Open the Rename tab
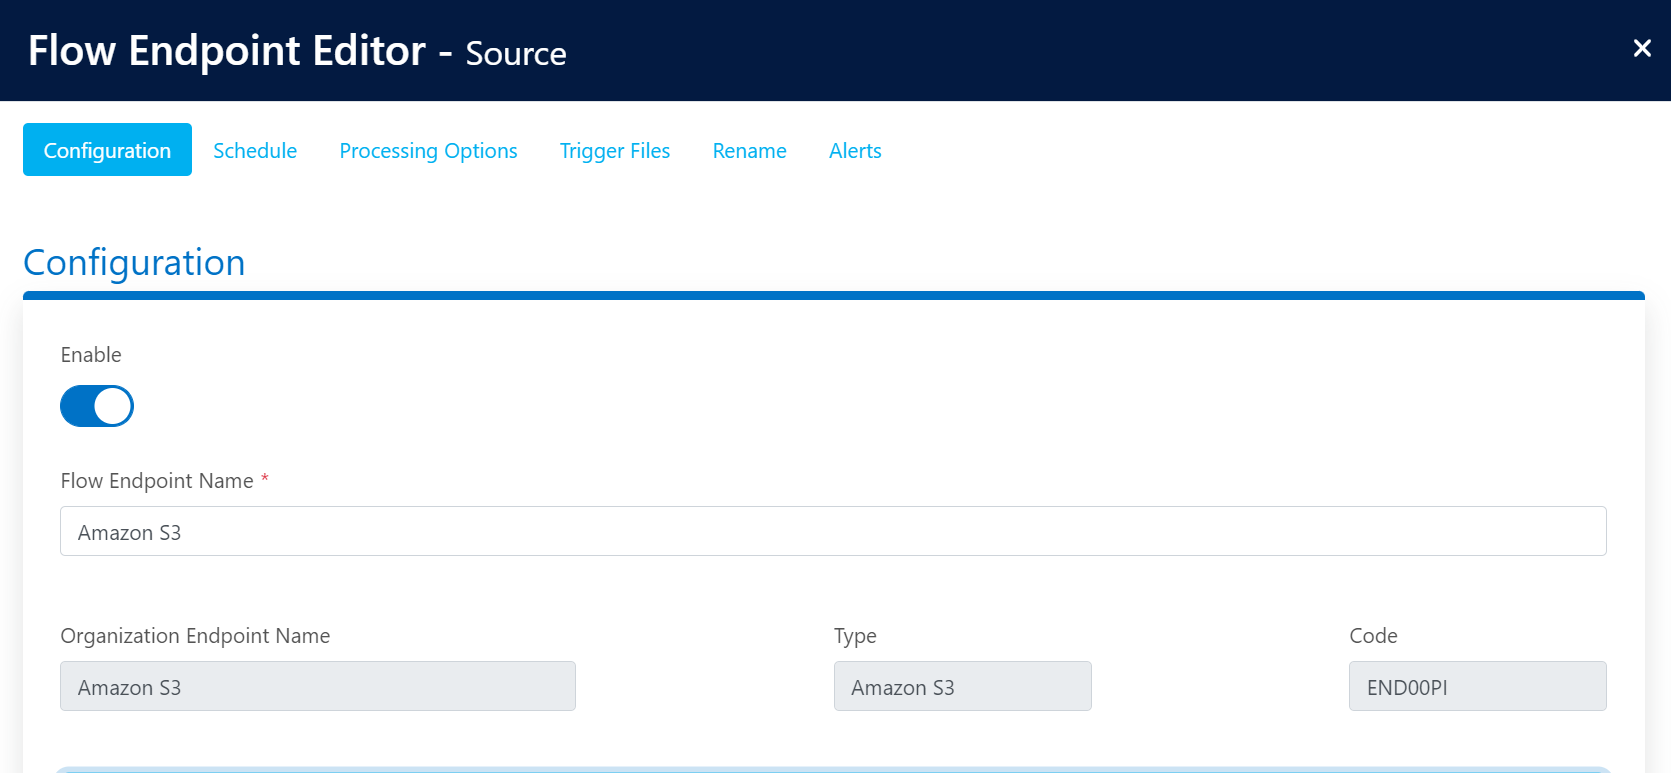Screen dimensions: 1671x773 [x=749, y=150]
